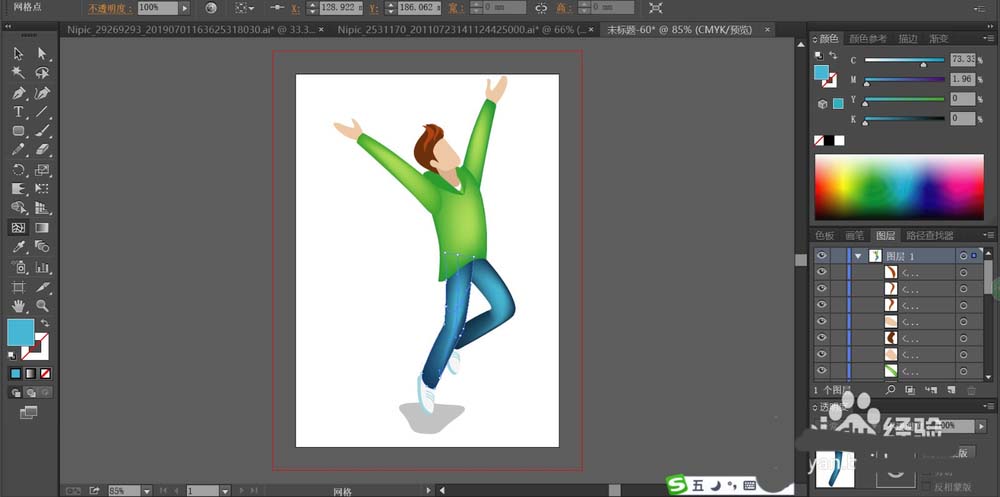Click the locate object magnifier in Layers panel
Screen dimensions: 1000x497
(890, 389)
